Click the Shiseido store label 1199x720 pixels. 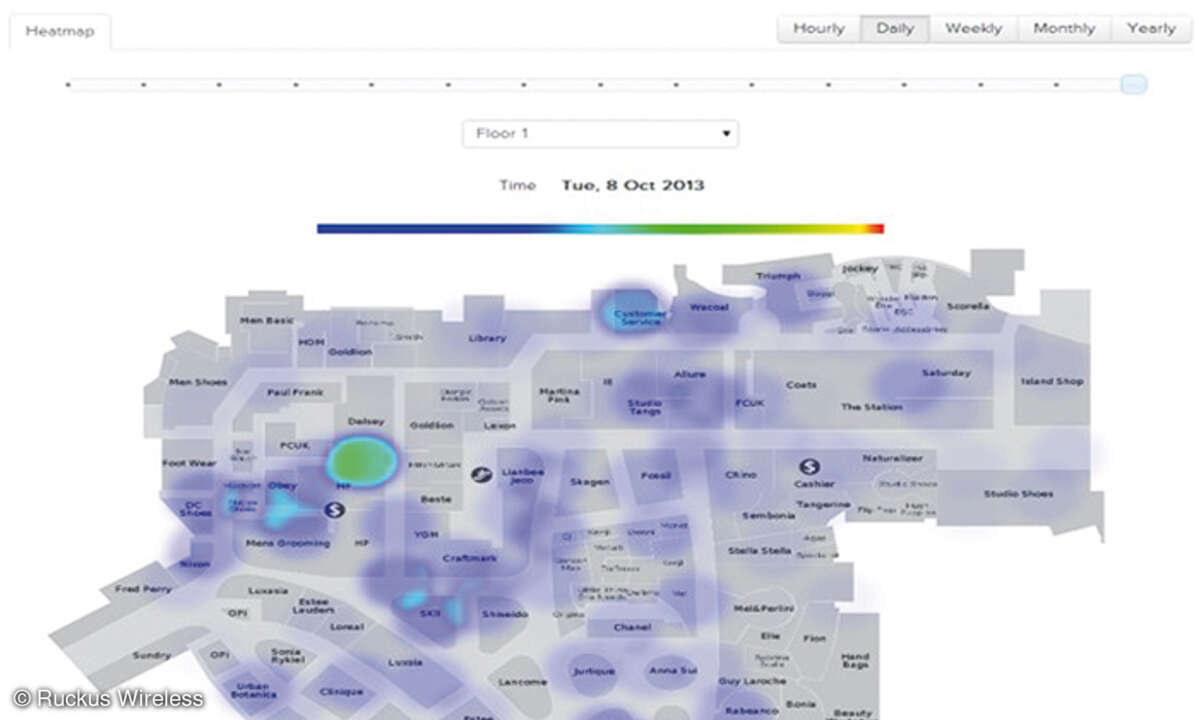click(504, 614)
